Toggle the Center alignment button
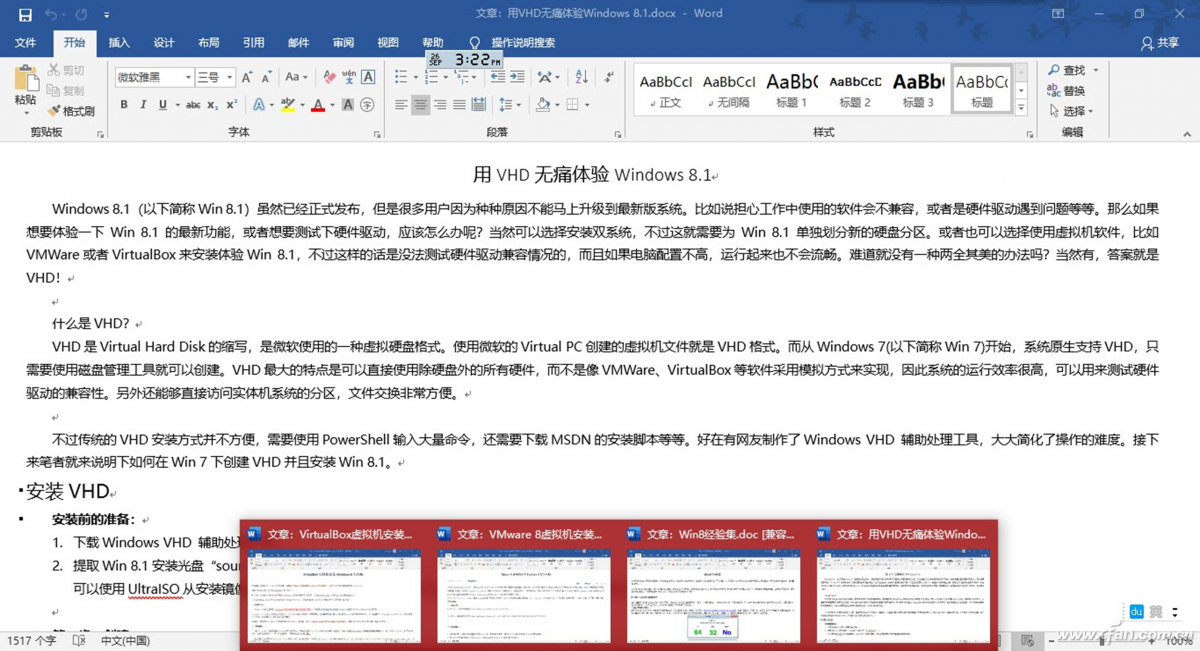The image size is (1200, 651). pyautogui.click(x=421, y=104)
